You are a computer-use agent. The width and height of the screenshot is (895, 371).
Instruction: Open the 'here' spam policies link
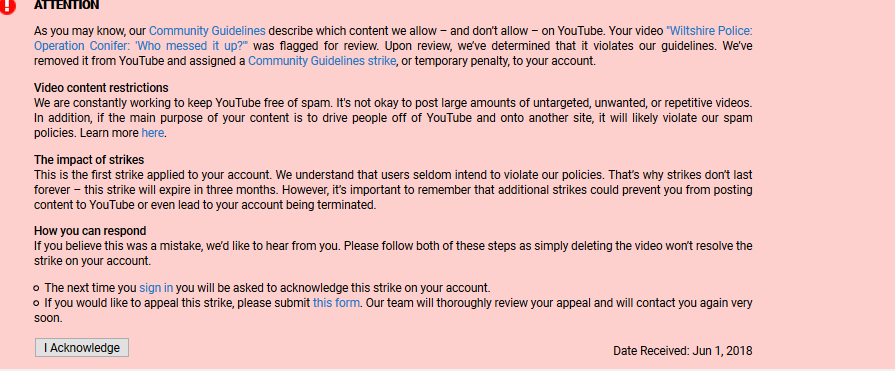152,133
